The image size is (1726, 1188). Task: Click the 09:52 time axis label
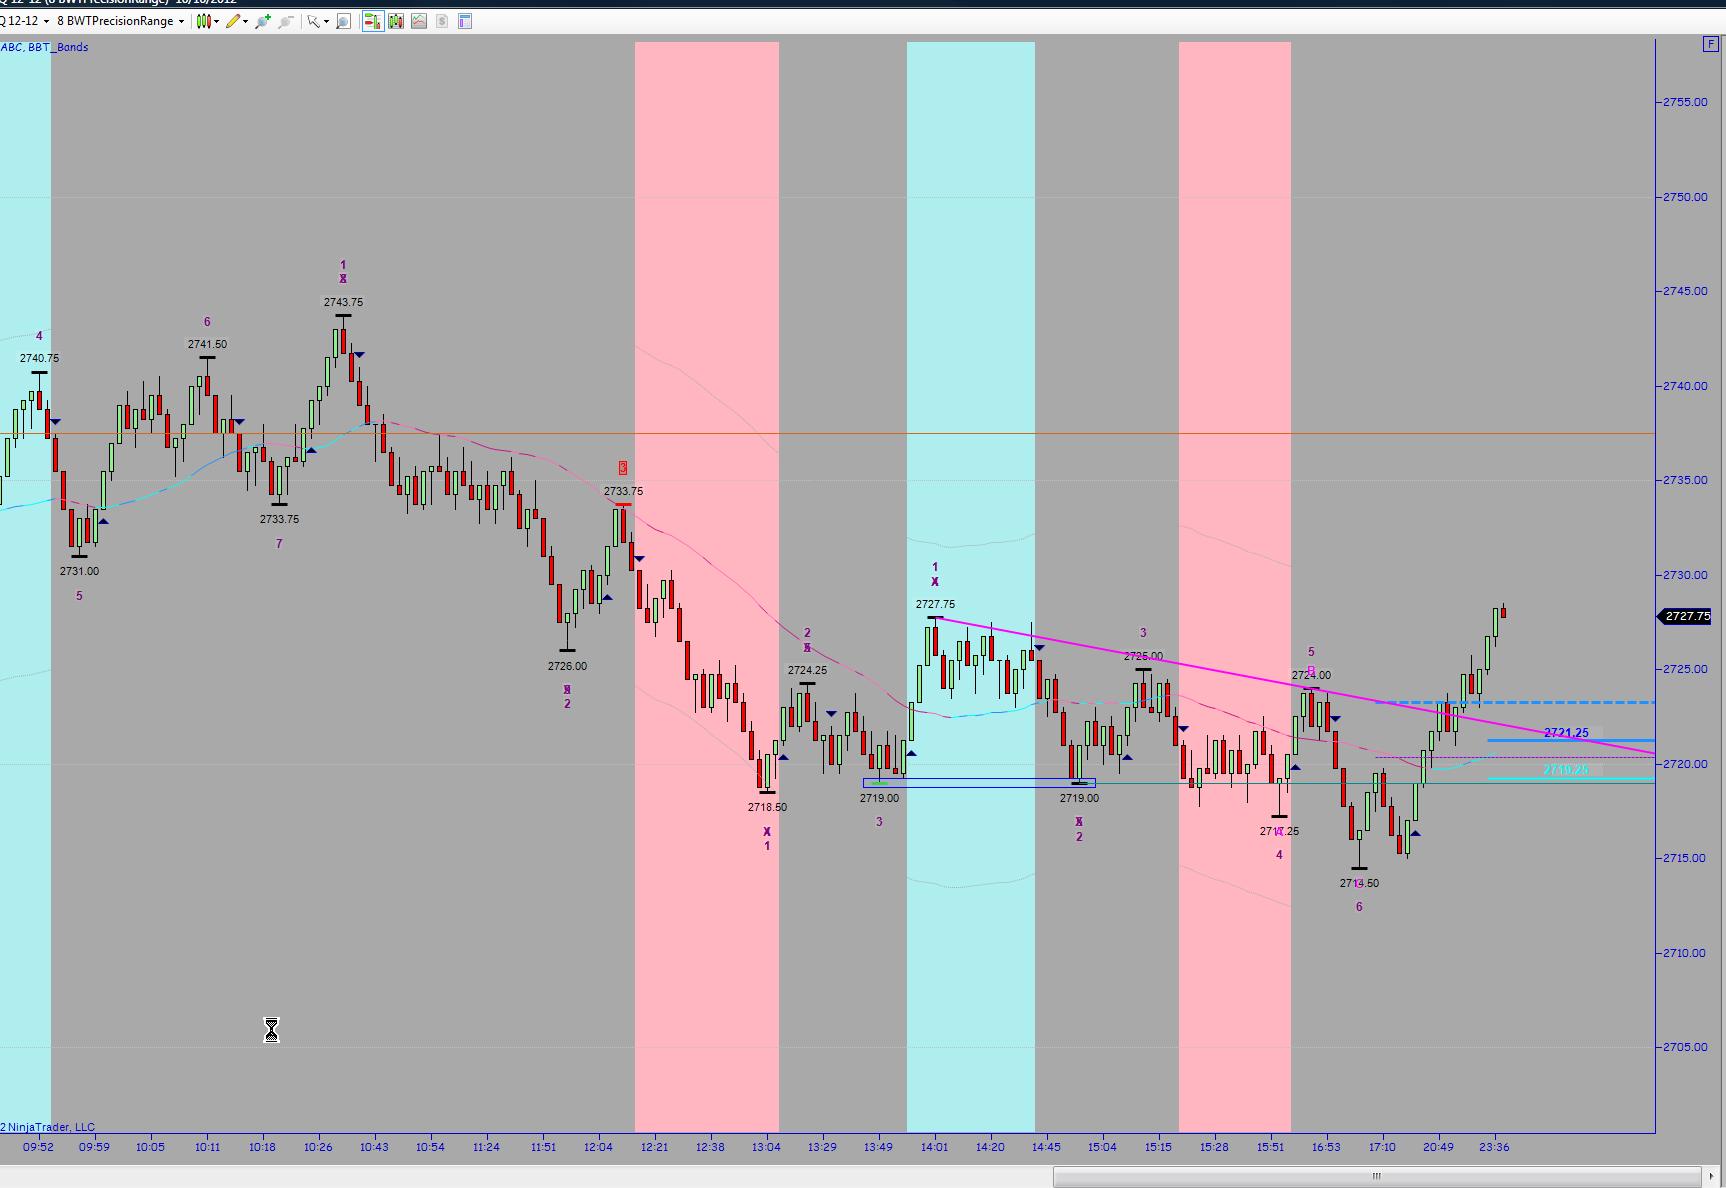pos(38,1147)
